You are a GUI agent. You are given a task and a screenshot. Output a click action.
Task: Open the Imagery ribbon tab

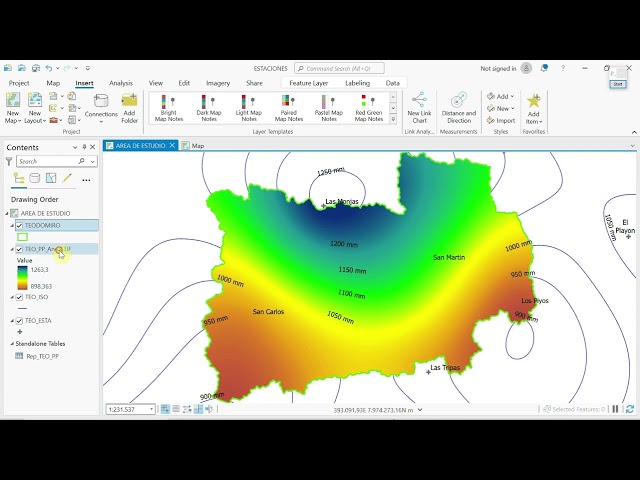[x=218, y=83]
